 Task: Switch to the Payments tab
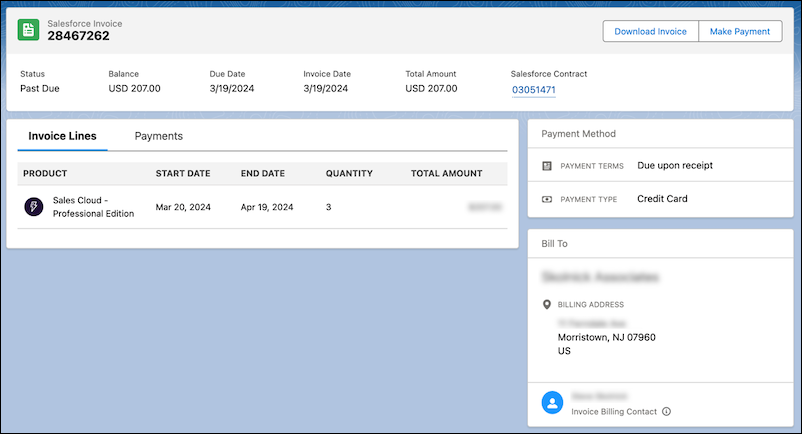tap(159, 136)
